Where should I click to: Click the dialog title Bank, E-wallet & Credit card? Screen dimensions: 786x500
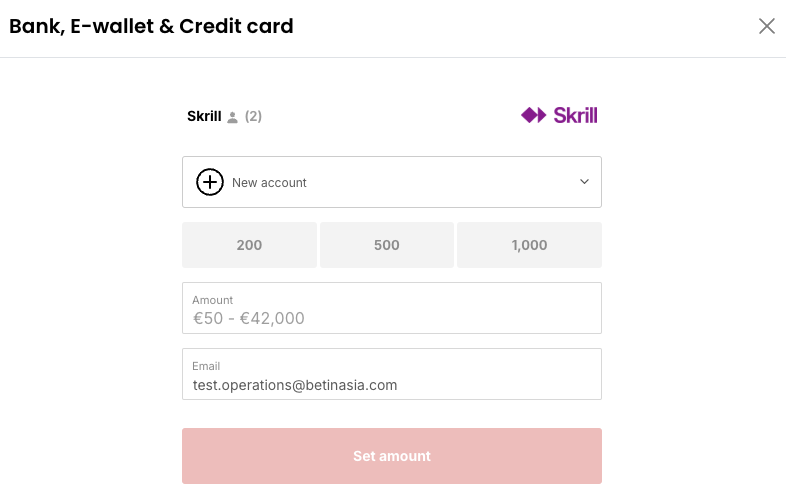[x=151, y=27]
